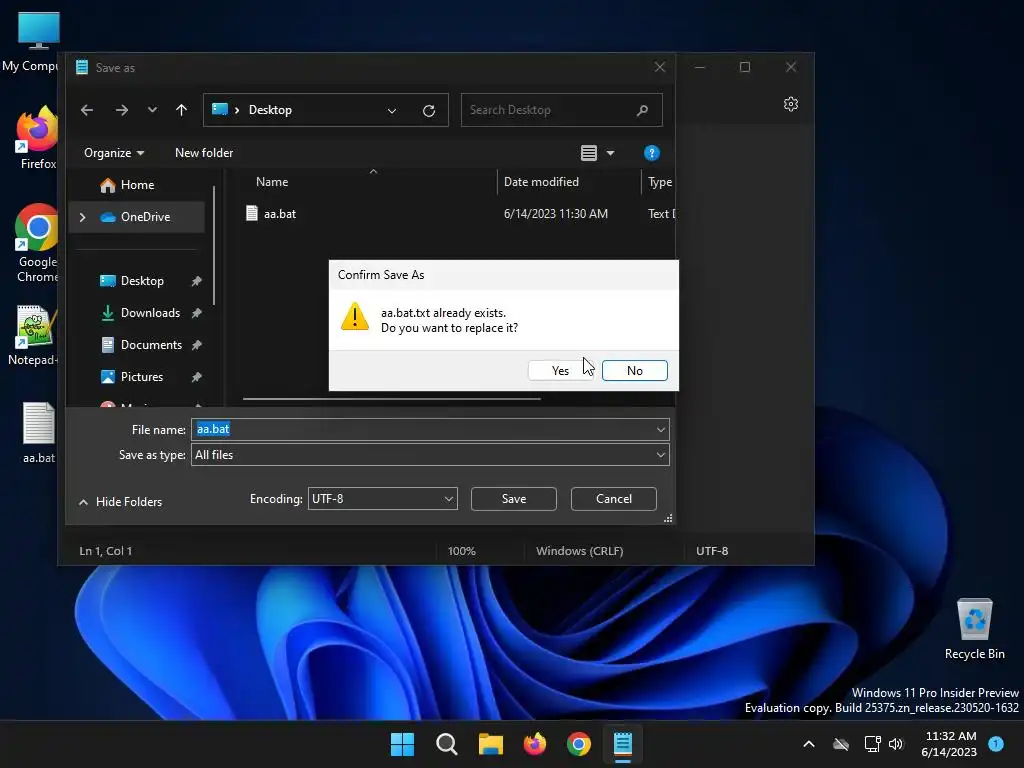Open Desktop in quick access
This screenshot has height=768, width=1024.
tap(142, 281)
